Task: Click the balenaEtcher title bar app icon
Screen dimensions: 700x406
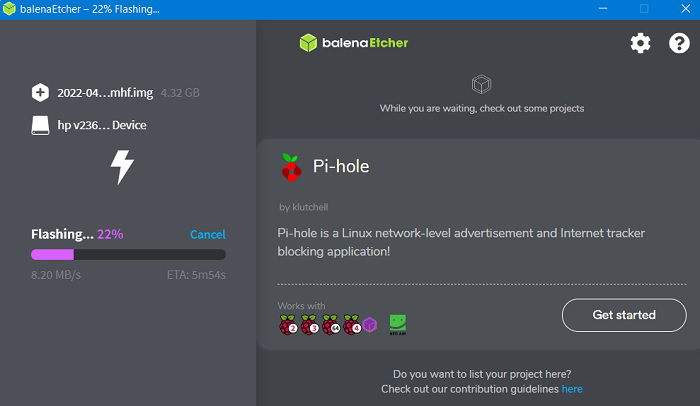Action: [x=9, y=9]
